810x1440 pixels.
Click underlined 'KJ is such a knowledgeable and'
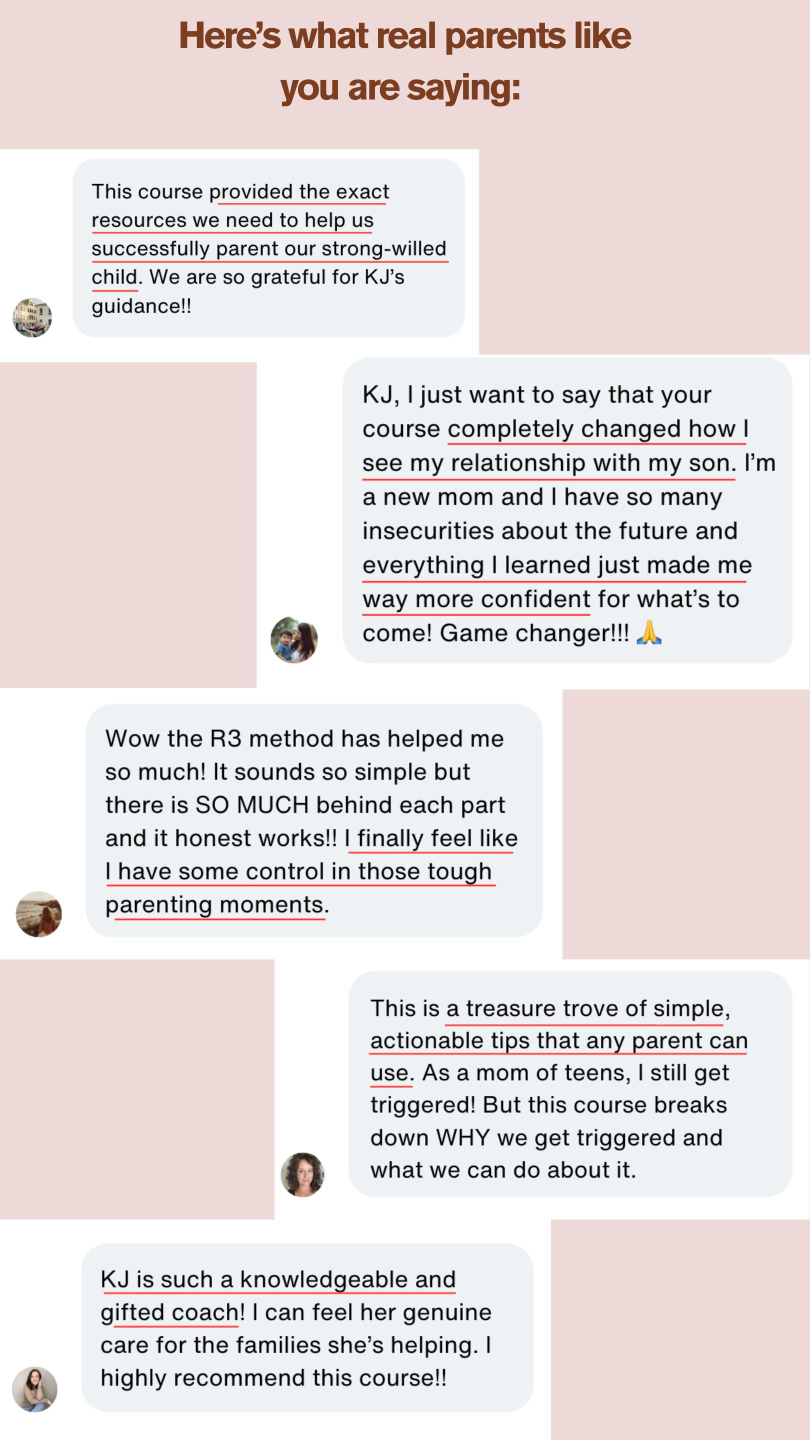pyautogui.click(x=278, y=1280)
